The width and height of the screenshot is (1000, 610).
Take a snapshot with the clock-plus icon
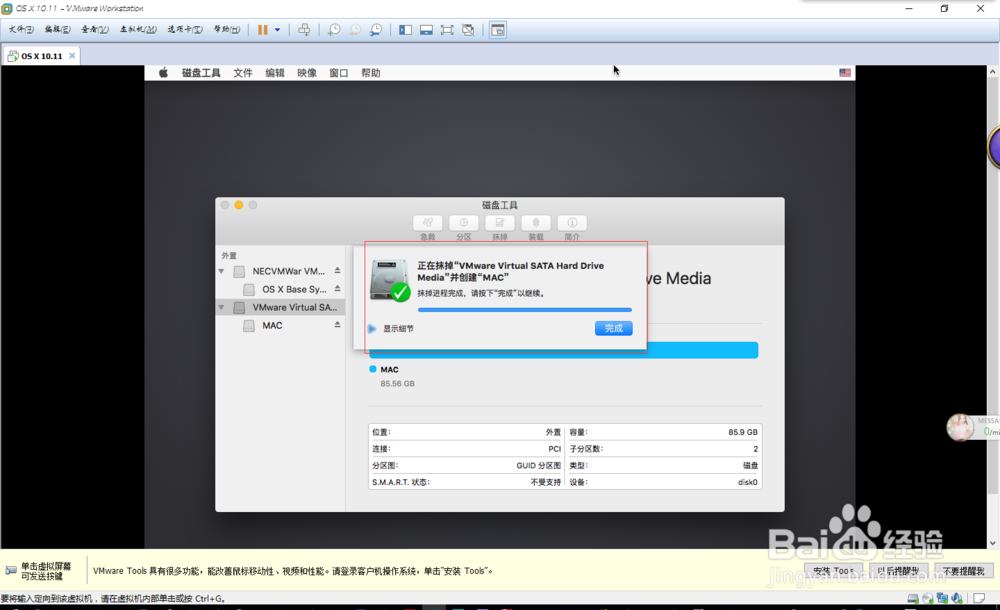click(334, 30)
